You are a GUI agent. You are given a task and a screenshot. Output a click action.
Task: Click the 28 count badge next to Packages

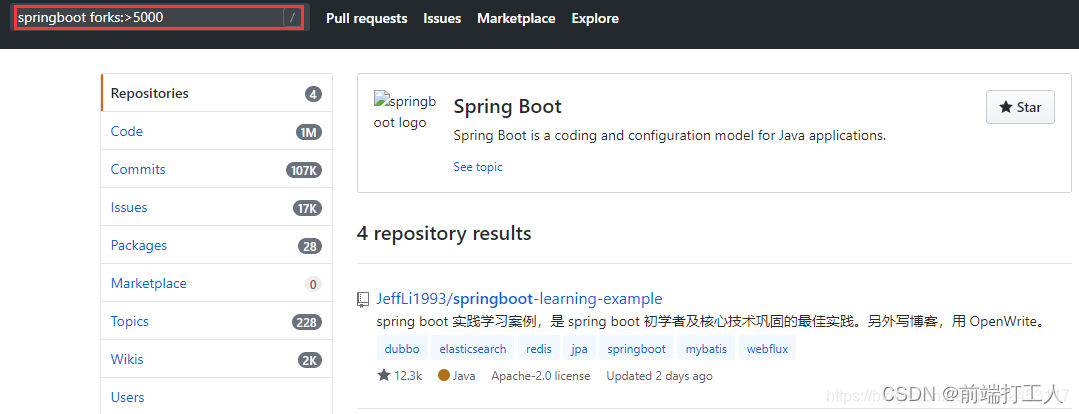coord(310,246)
